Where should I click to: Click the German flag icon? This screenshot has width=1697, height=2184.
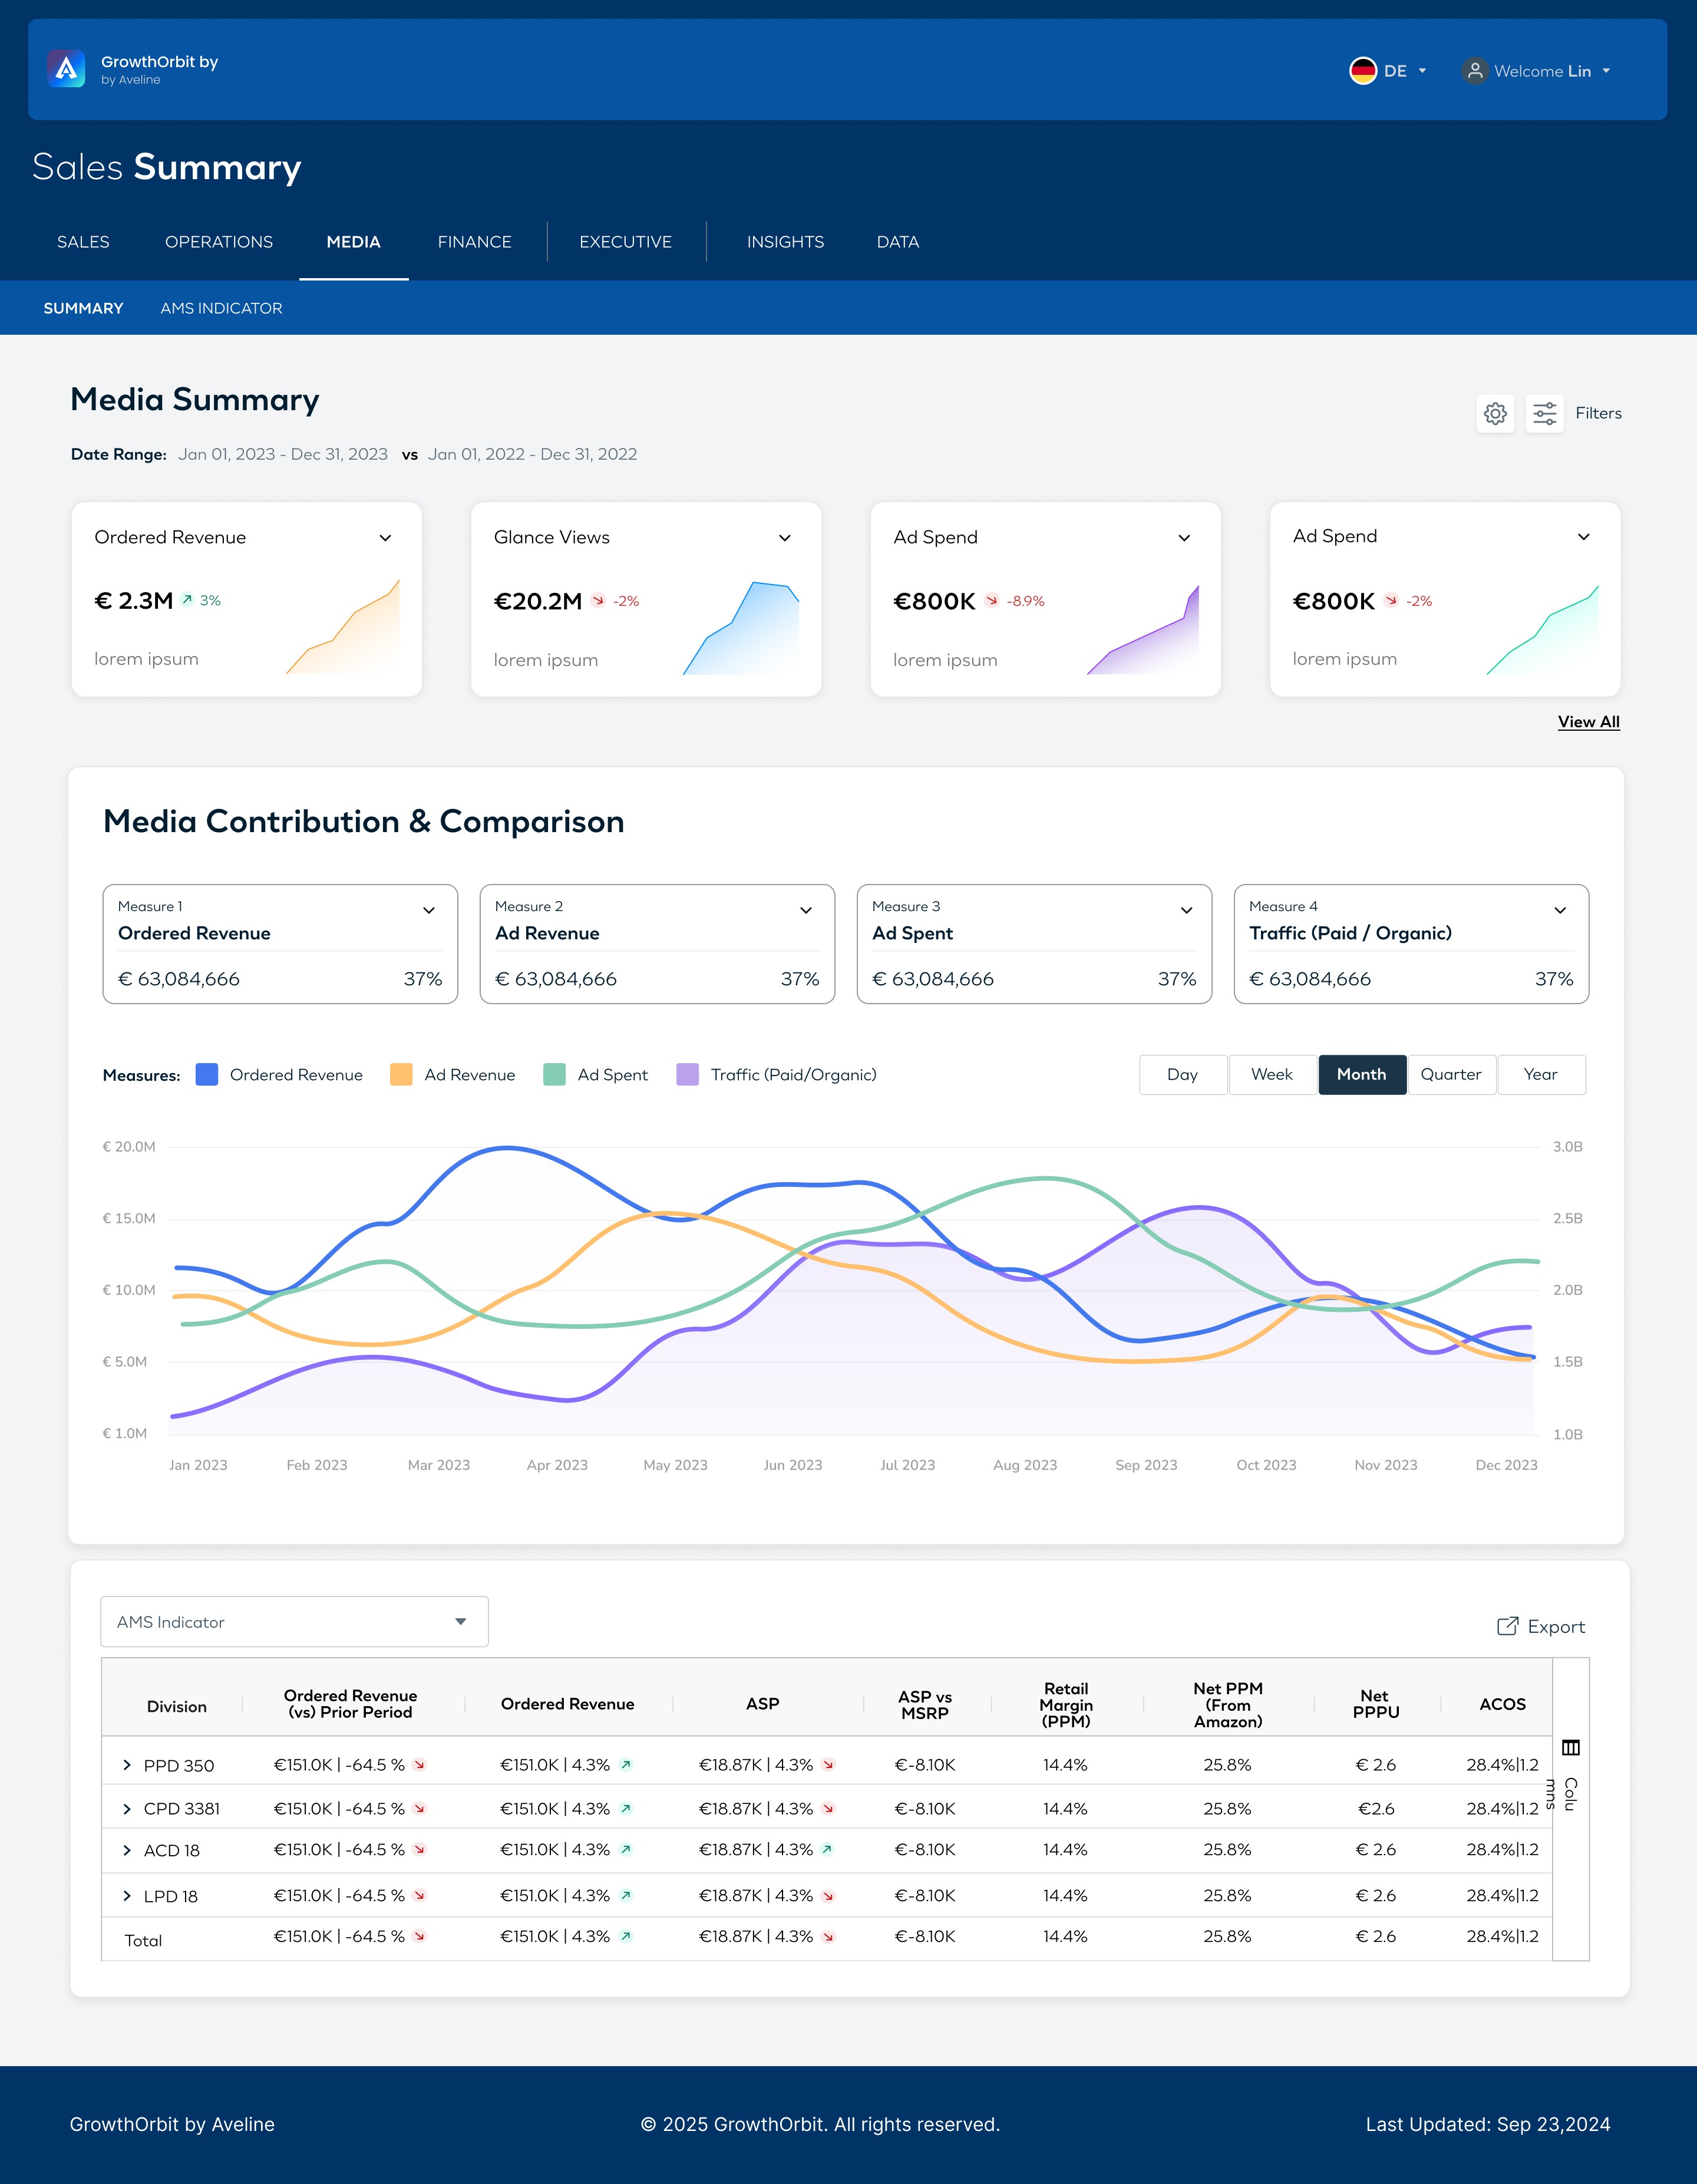[x=1362, y=71]
